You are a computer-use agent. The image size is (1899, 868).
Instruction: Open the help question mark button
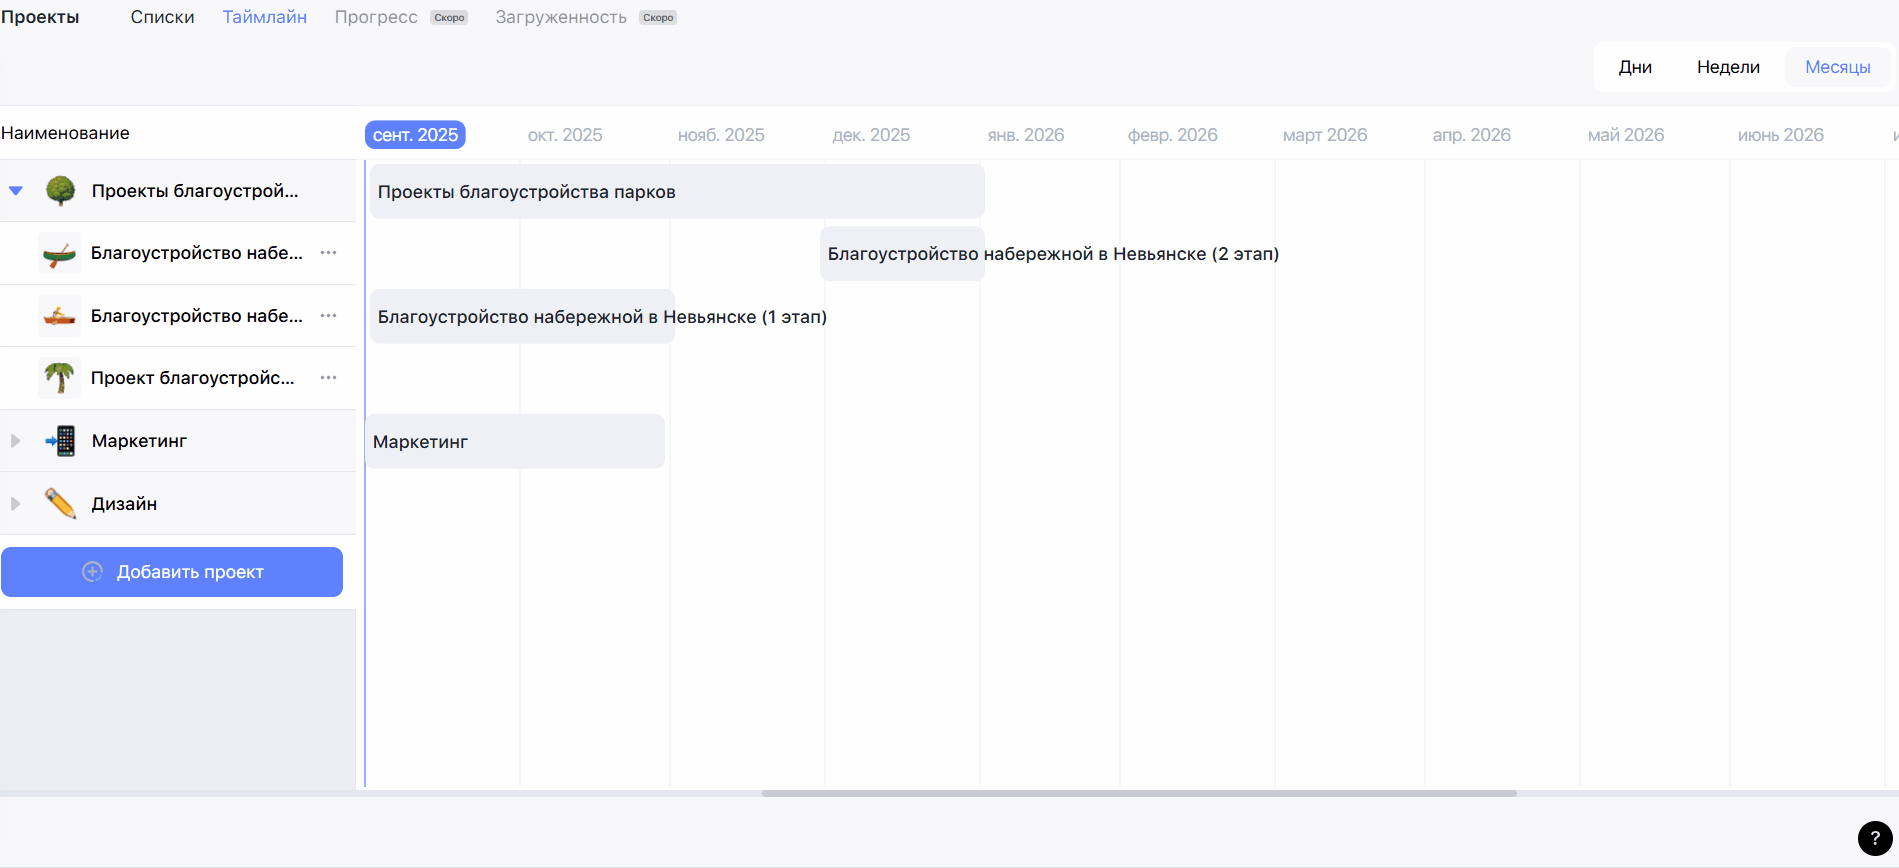1874,838
